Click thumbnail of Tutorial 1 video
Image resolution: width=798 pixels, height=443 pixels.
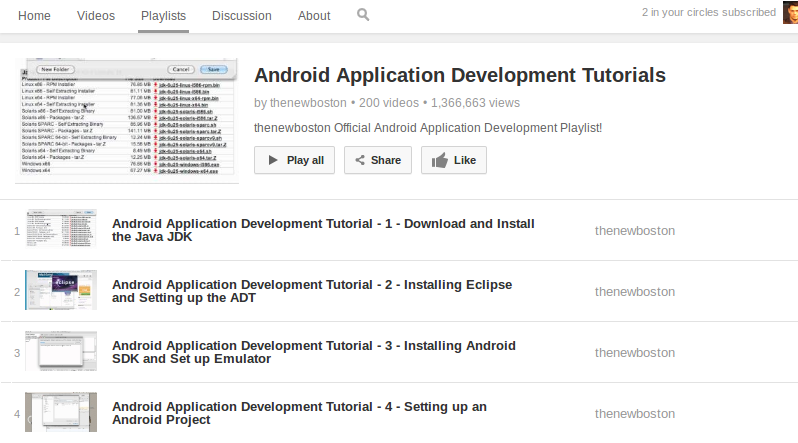point(61,229)
